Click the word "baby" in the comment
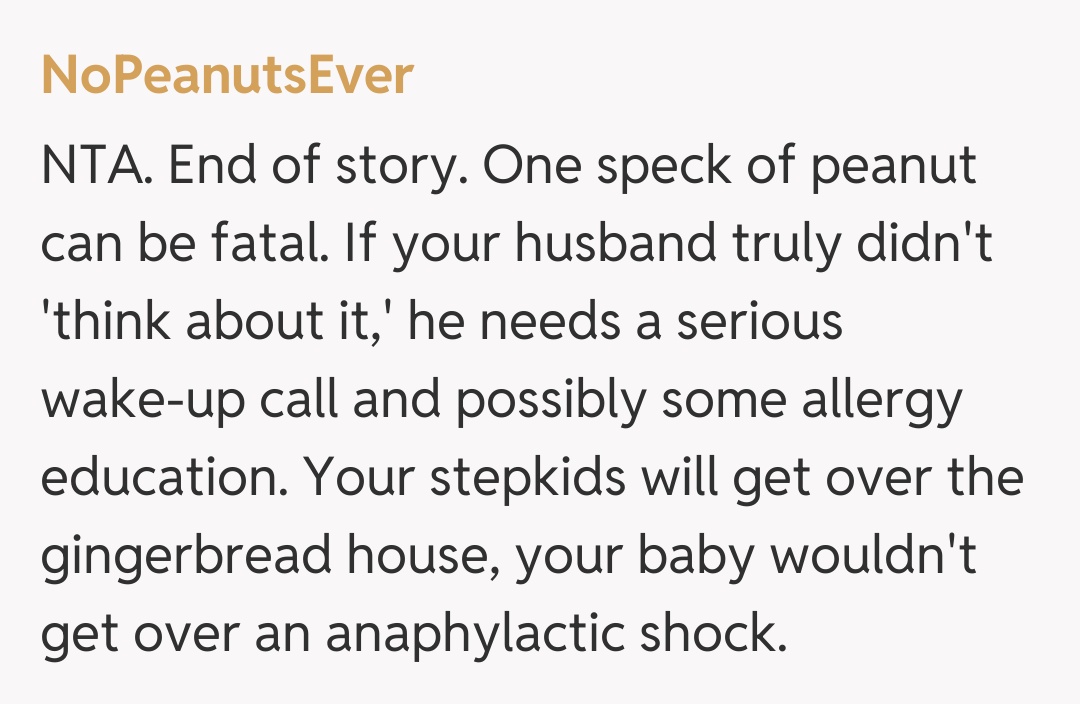The image size is (1080, 704). coord(695,558)
